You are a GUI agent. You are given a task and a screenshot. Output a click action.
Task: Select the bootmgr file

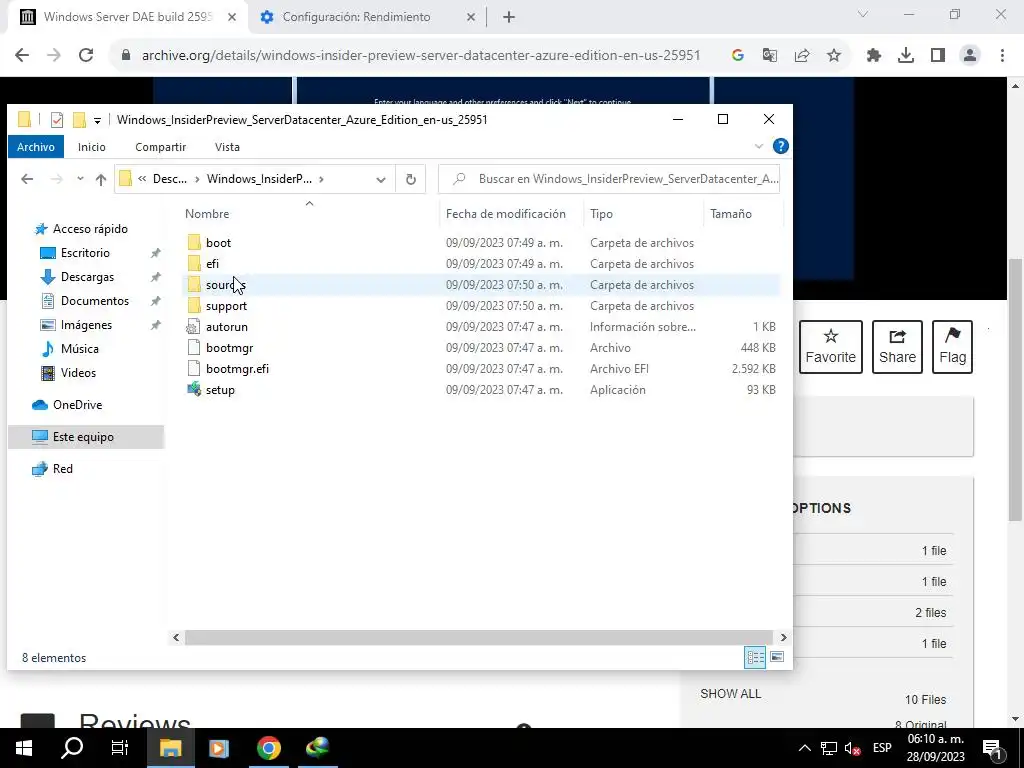[x=229, y=347]
